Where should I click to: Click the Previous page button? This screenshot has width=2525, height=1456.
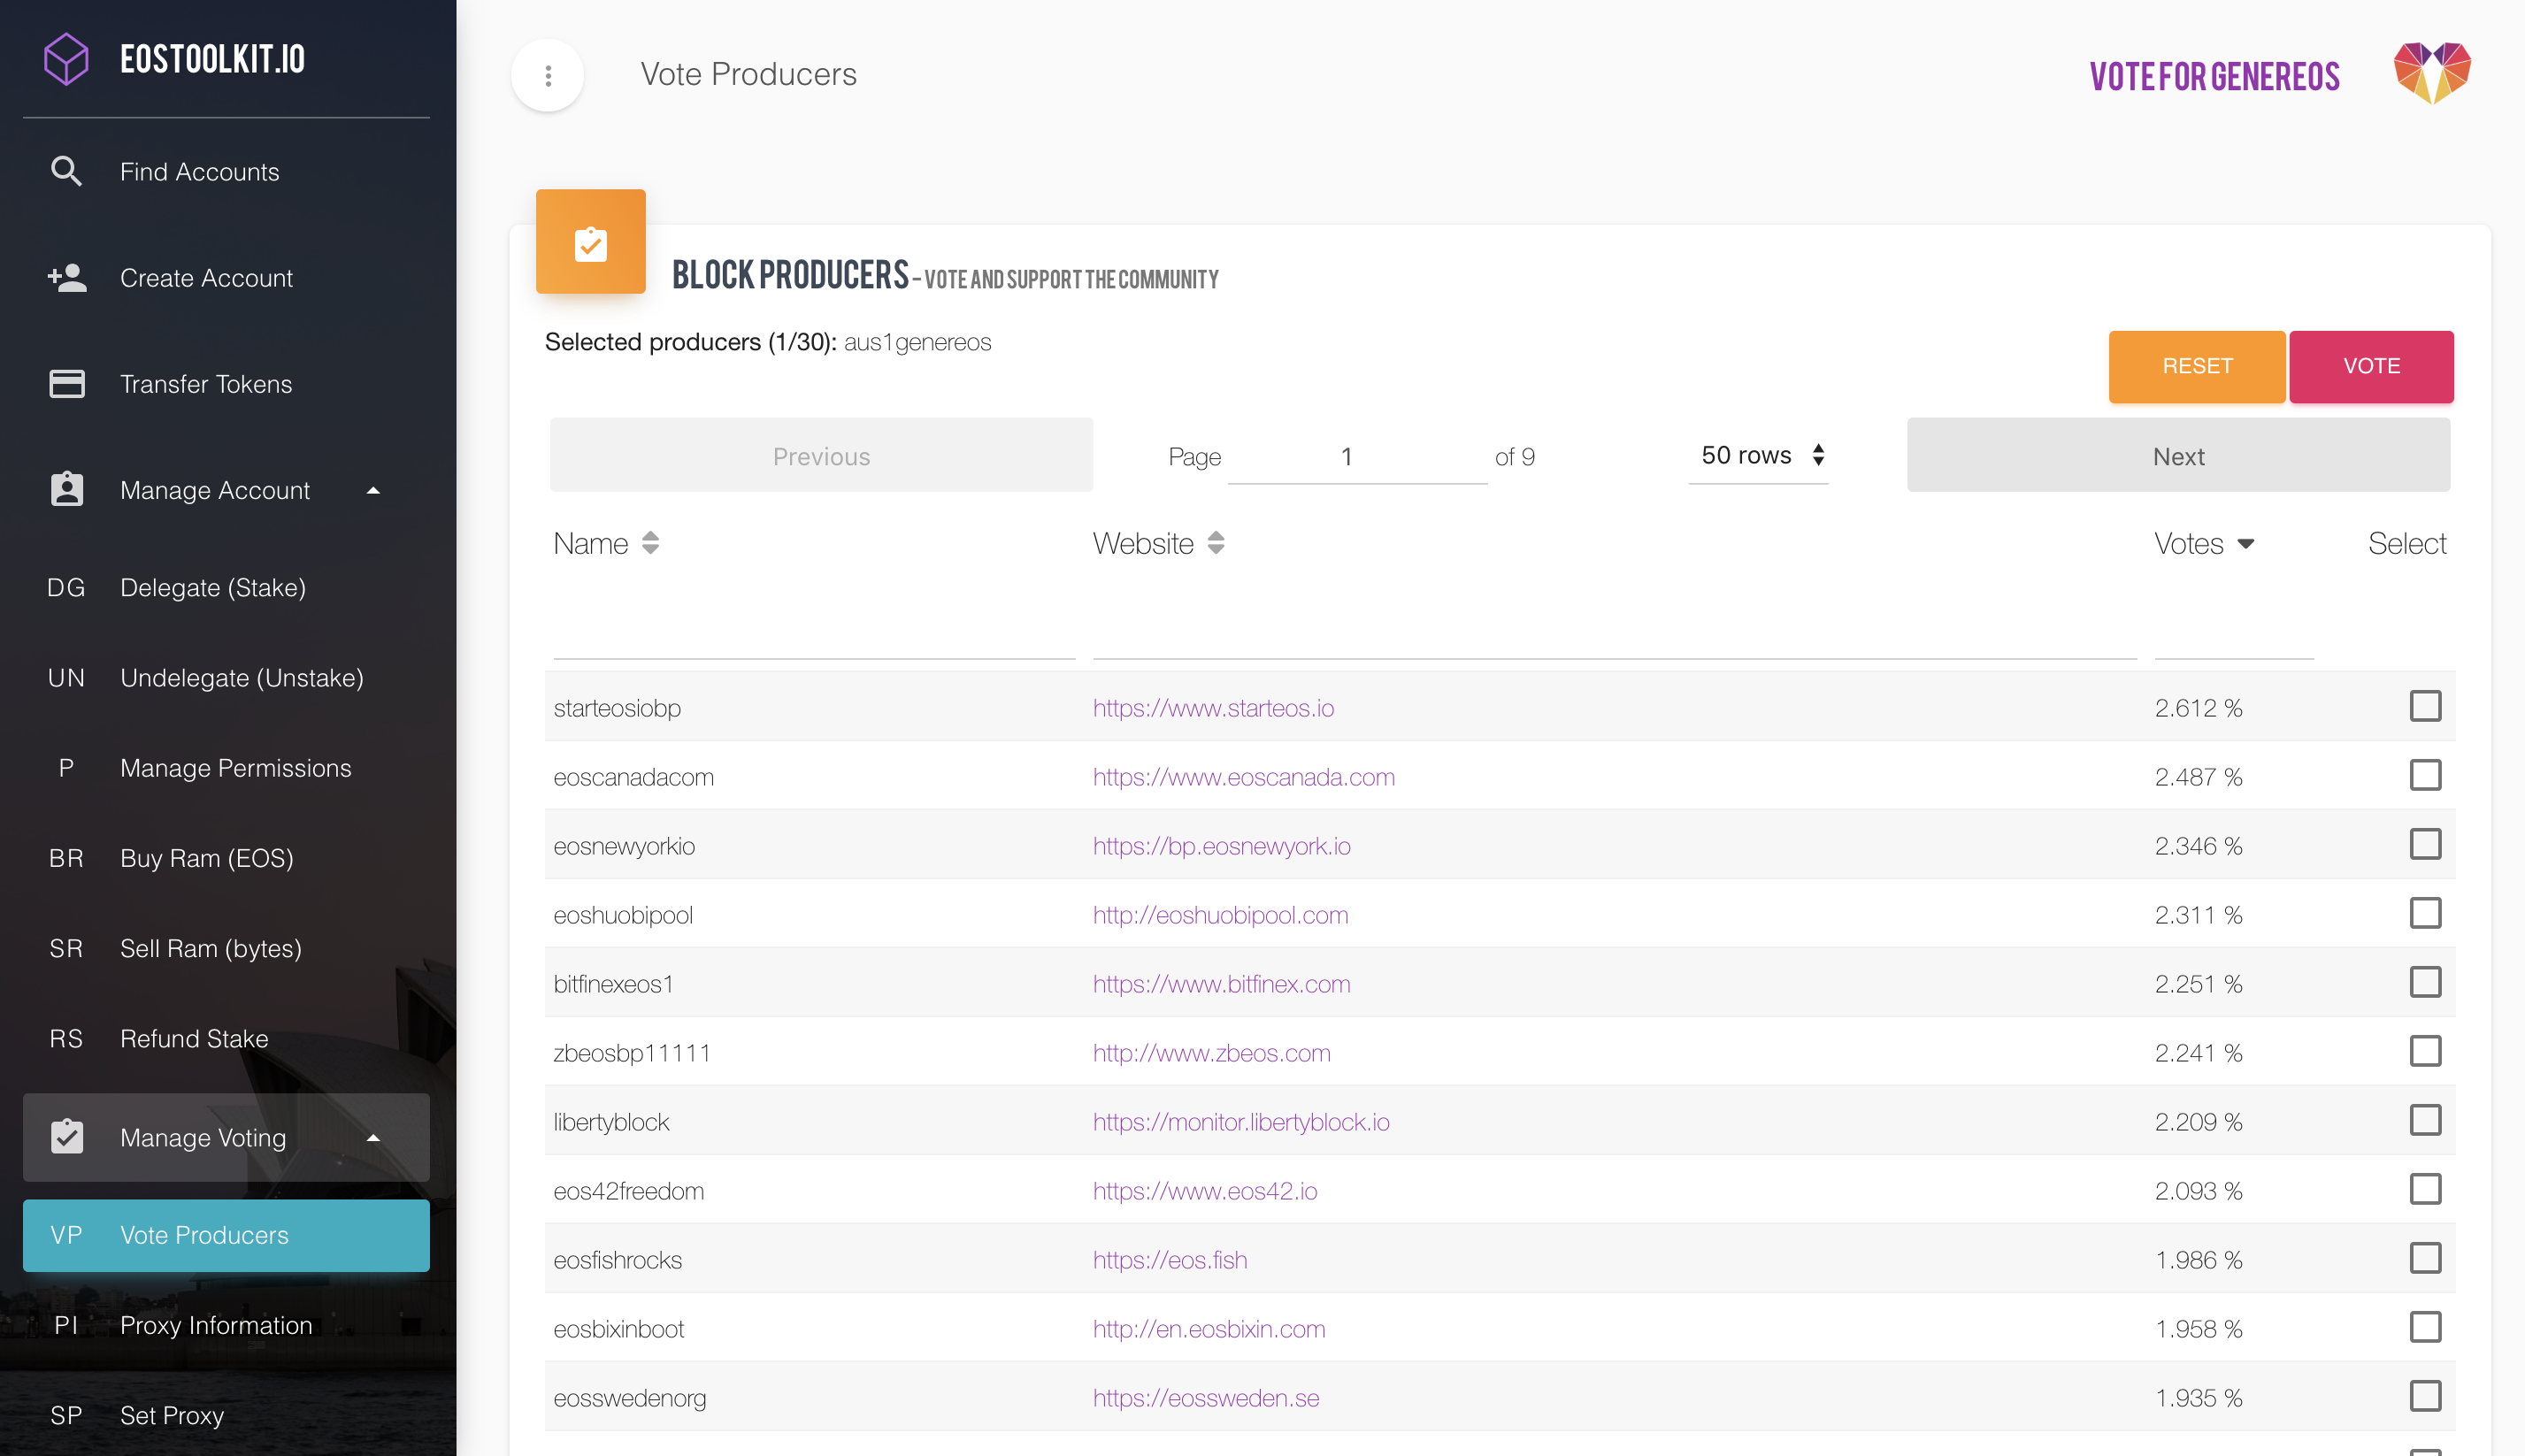[x=821, y=456]
